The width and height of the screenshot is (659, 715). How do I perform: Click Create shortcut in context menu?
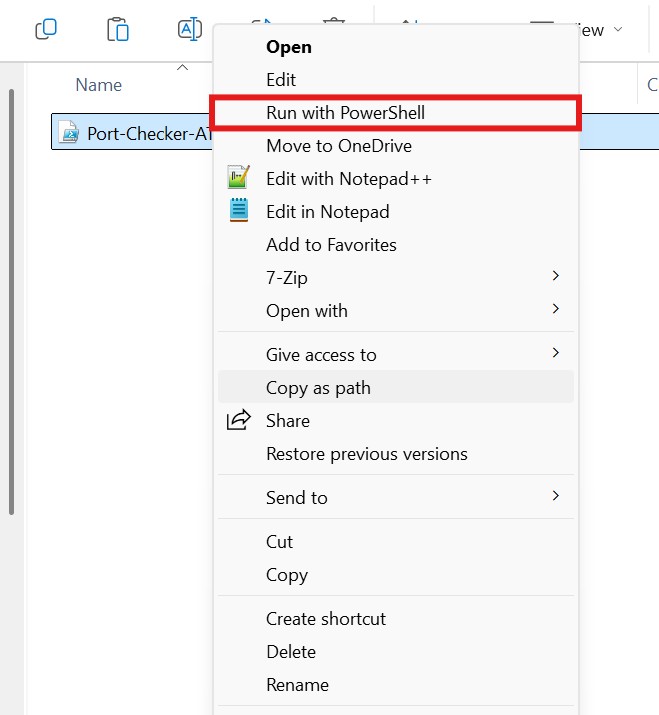click(325, 618)
